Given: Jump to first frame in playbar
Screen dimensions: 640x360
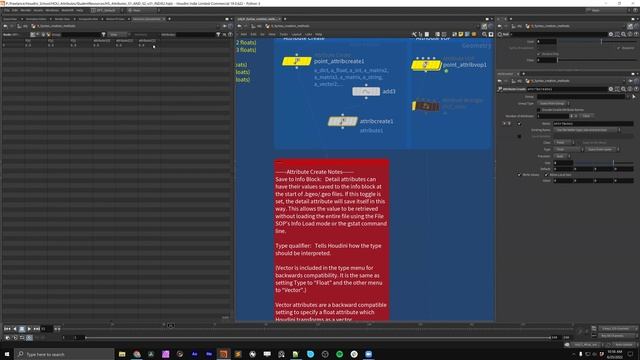Looking at the screenshot, I should 7,329.
